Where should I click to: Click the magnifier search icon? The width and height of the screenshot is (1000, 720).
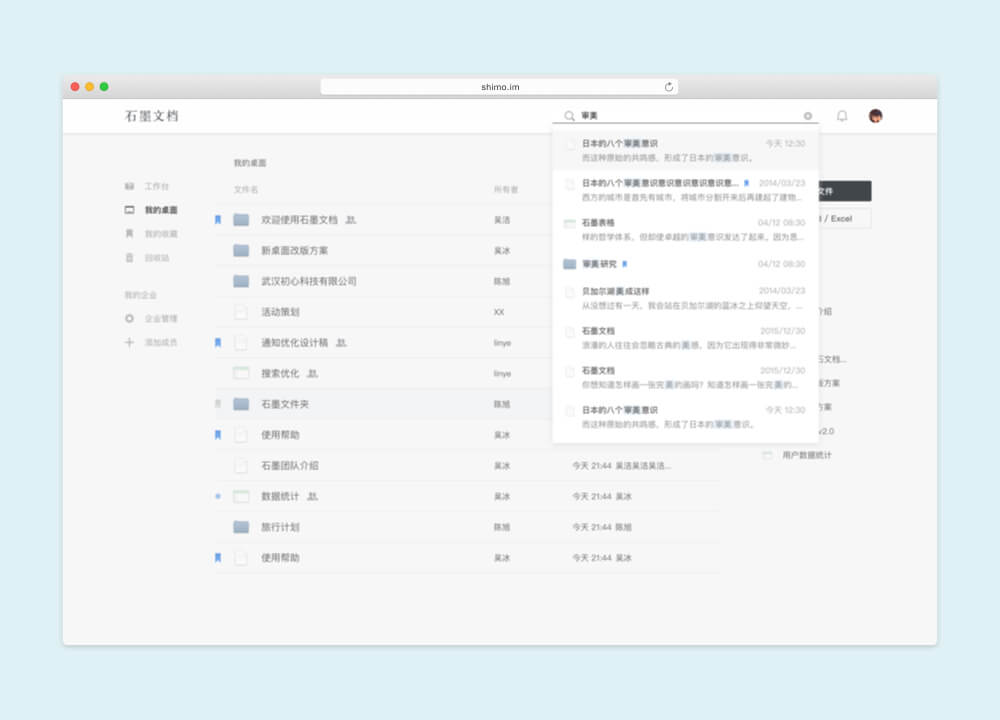(569, 116)
